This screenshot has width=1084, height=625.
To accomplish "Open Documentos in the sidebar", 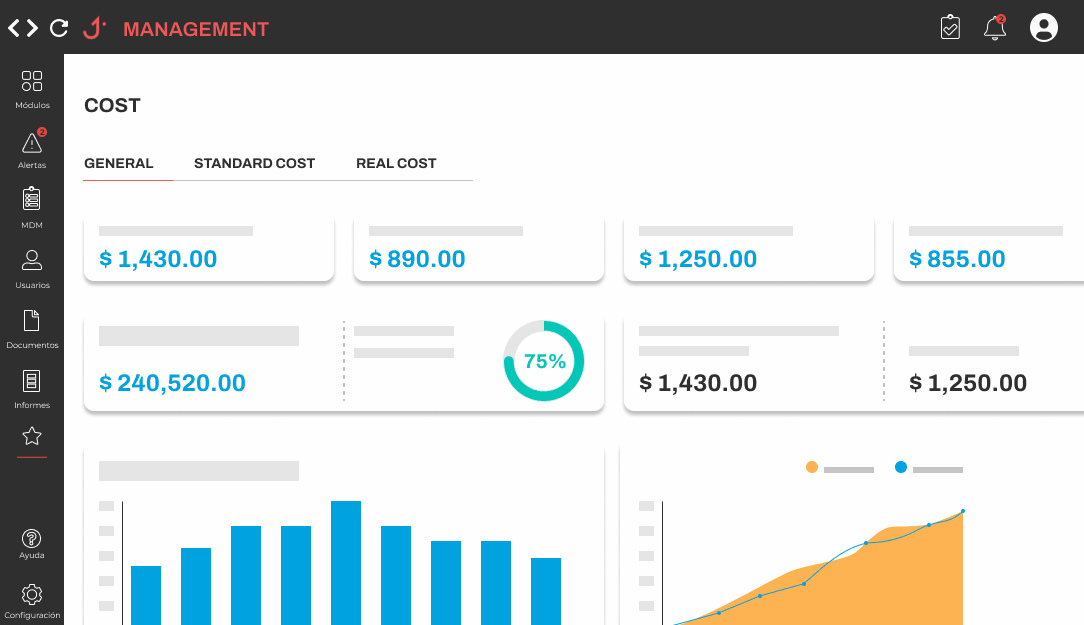I will pos(32,321).
